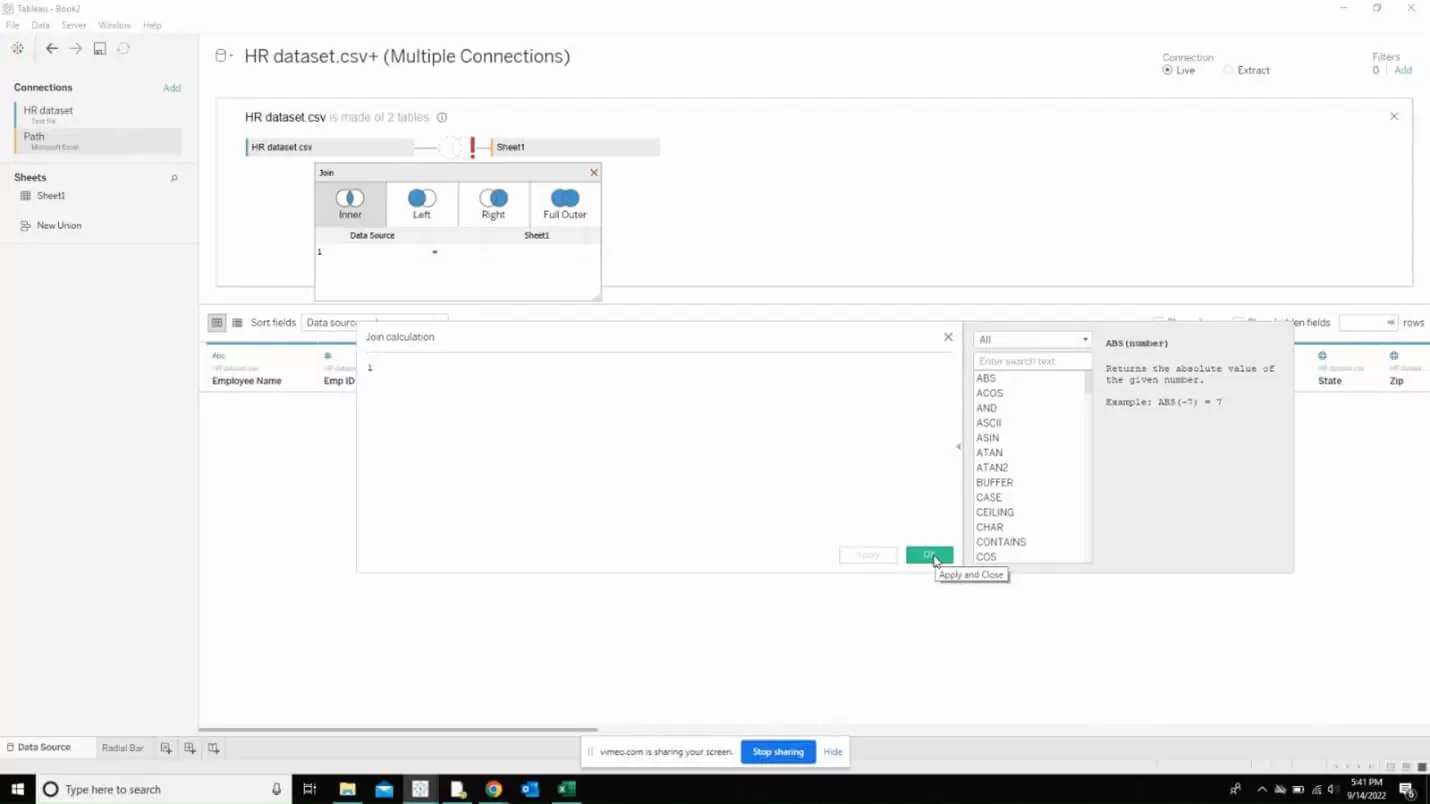Screen dimensions: 1430x804
Task: Click the Abc type icon above Employee Name
Action: [219, 356]
